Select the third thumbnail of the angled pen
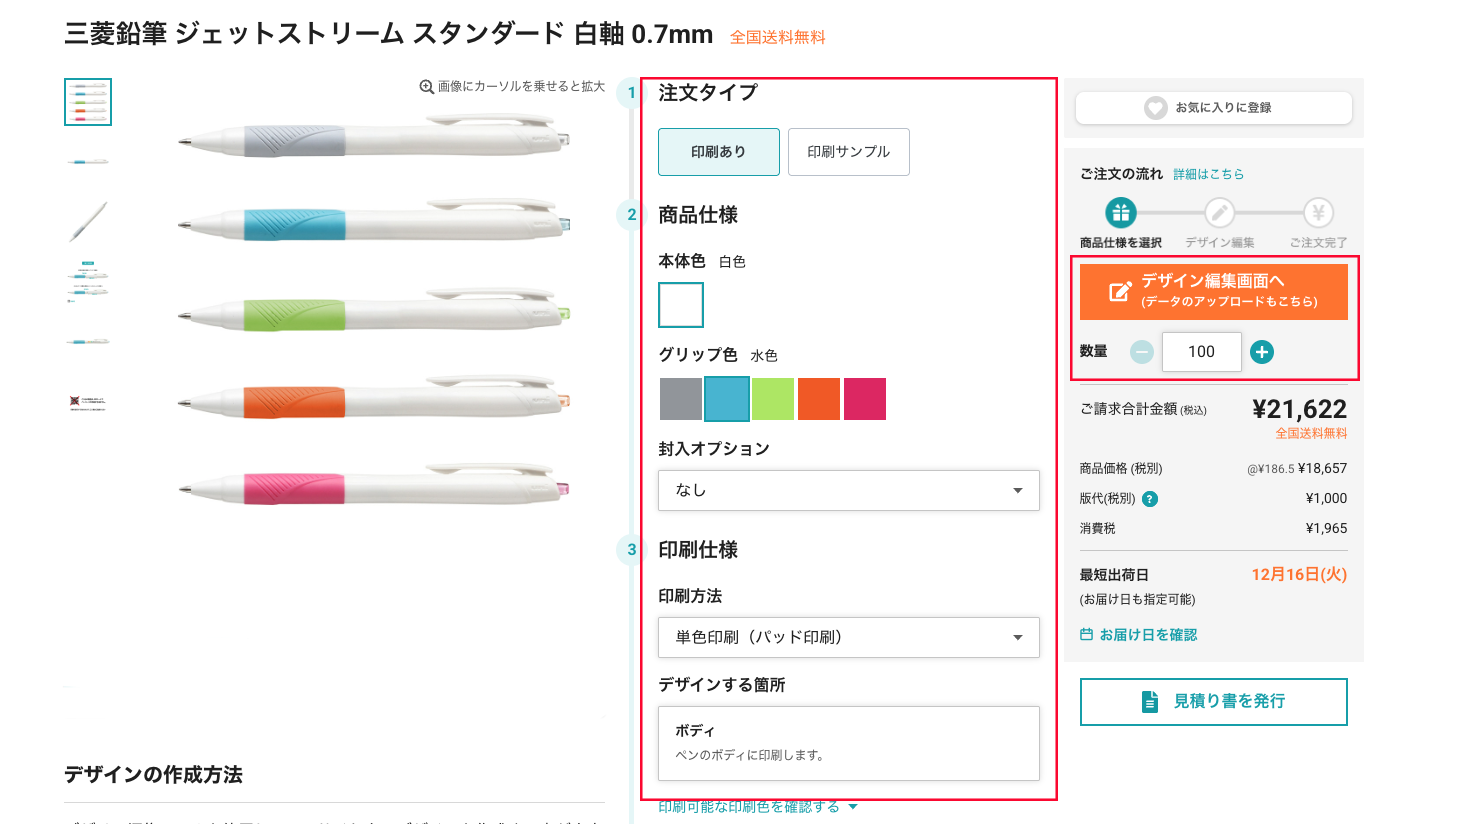 click(x=88, y=222)
